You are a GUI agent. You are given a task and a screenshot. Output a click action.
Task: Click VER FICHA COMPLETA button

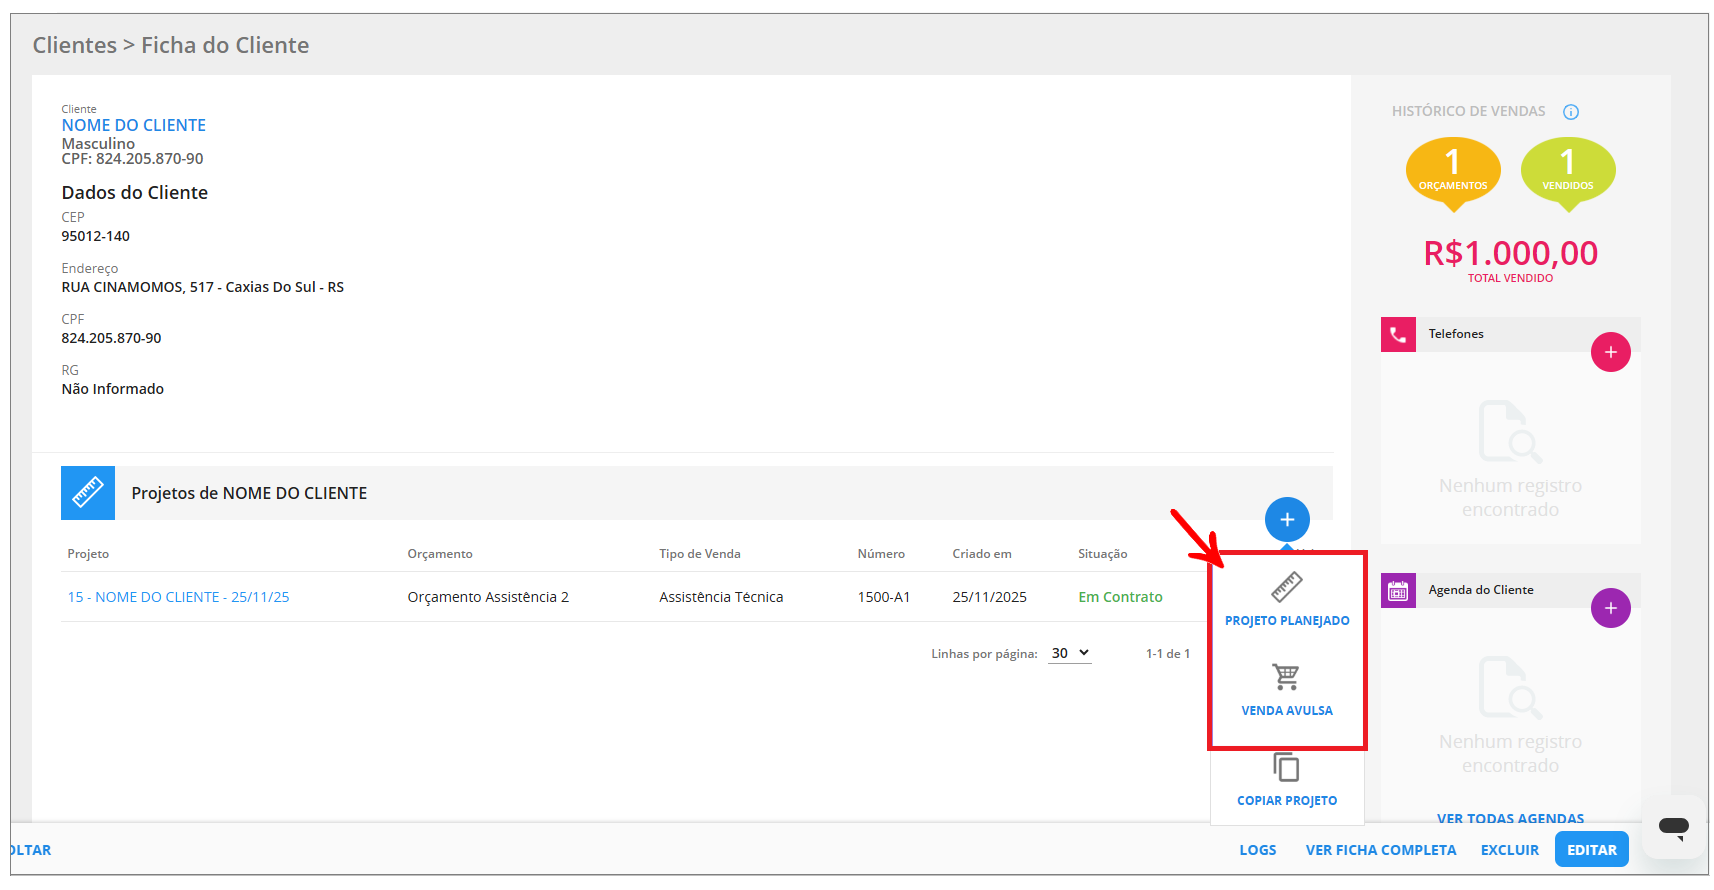(x=1381, y=850)
